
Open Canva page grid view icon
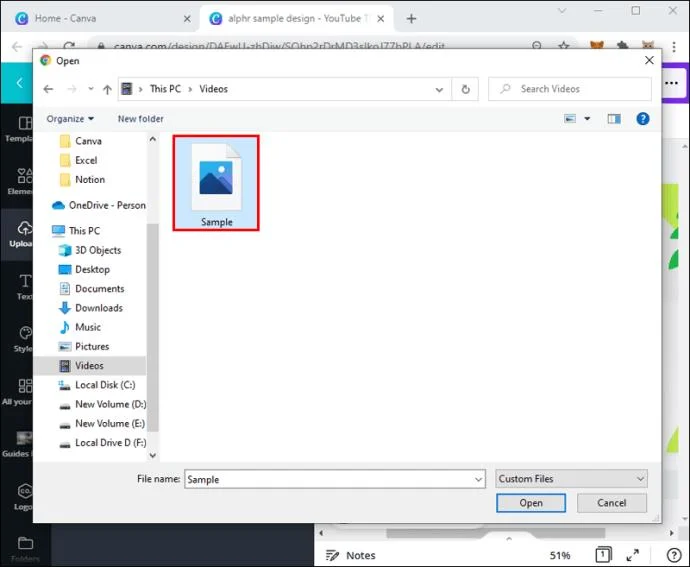(x=603, y=555)
